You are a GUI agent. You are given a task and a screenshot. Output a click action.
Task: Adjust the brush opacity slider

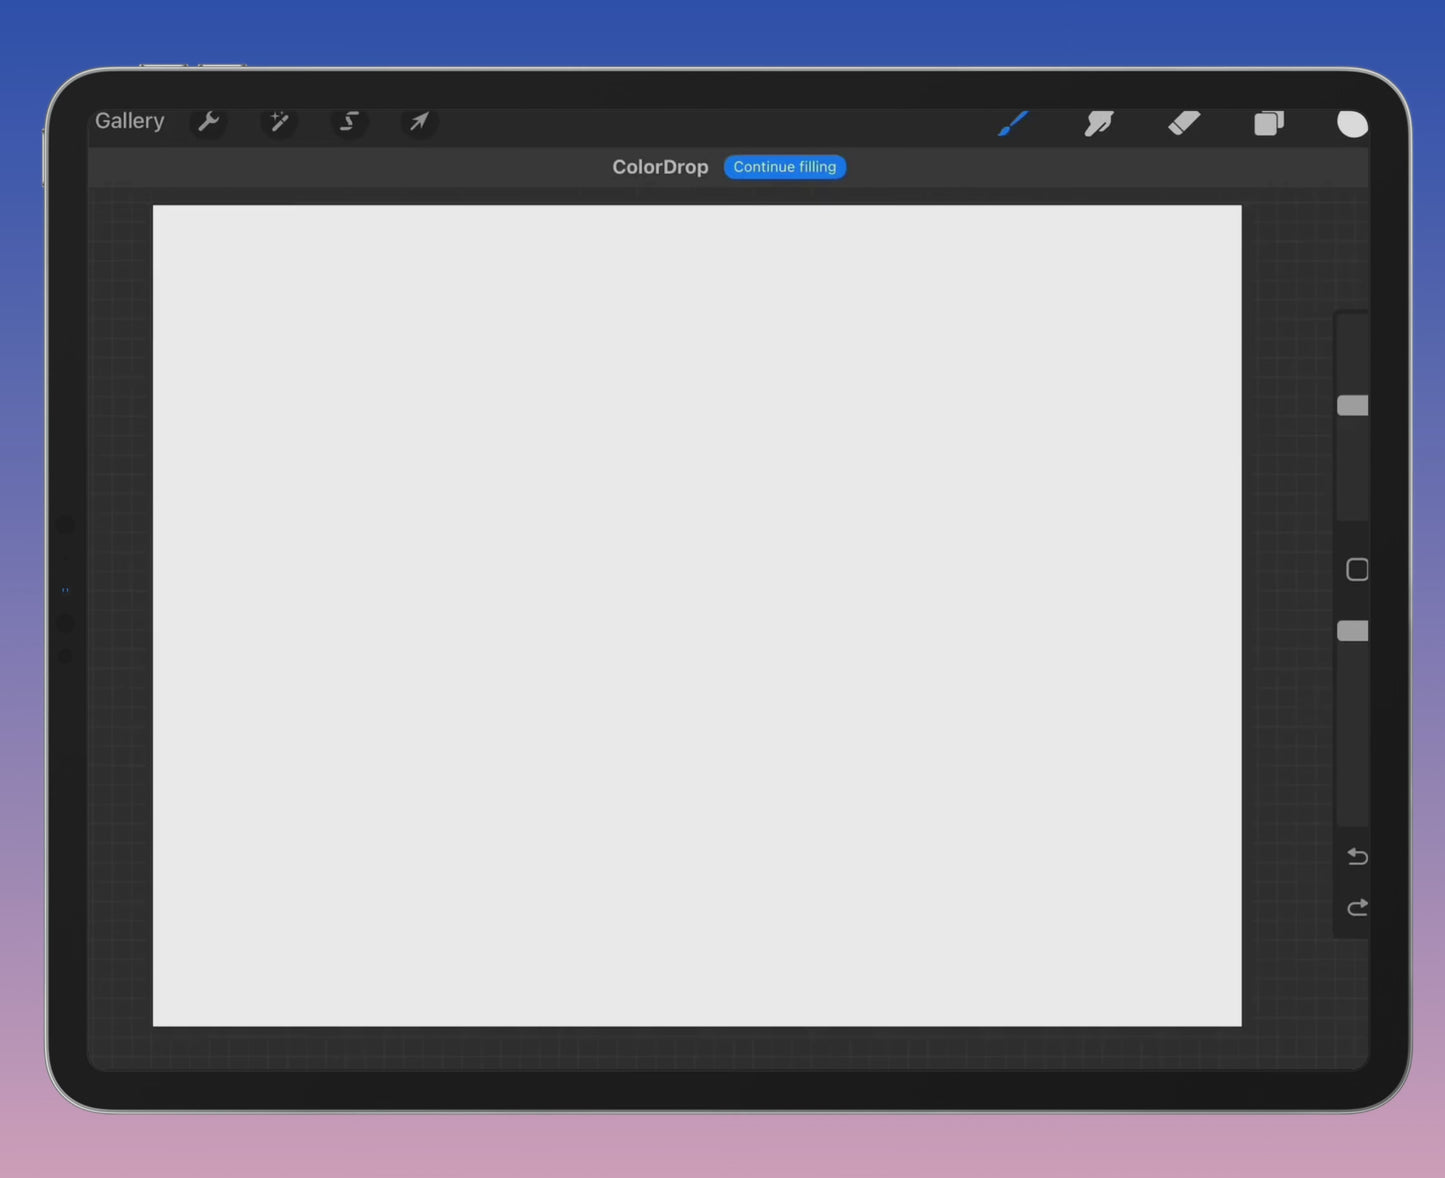[1352, 630]
